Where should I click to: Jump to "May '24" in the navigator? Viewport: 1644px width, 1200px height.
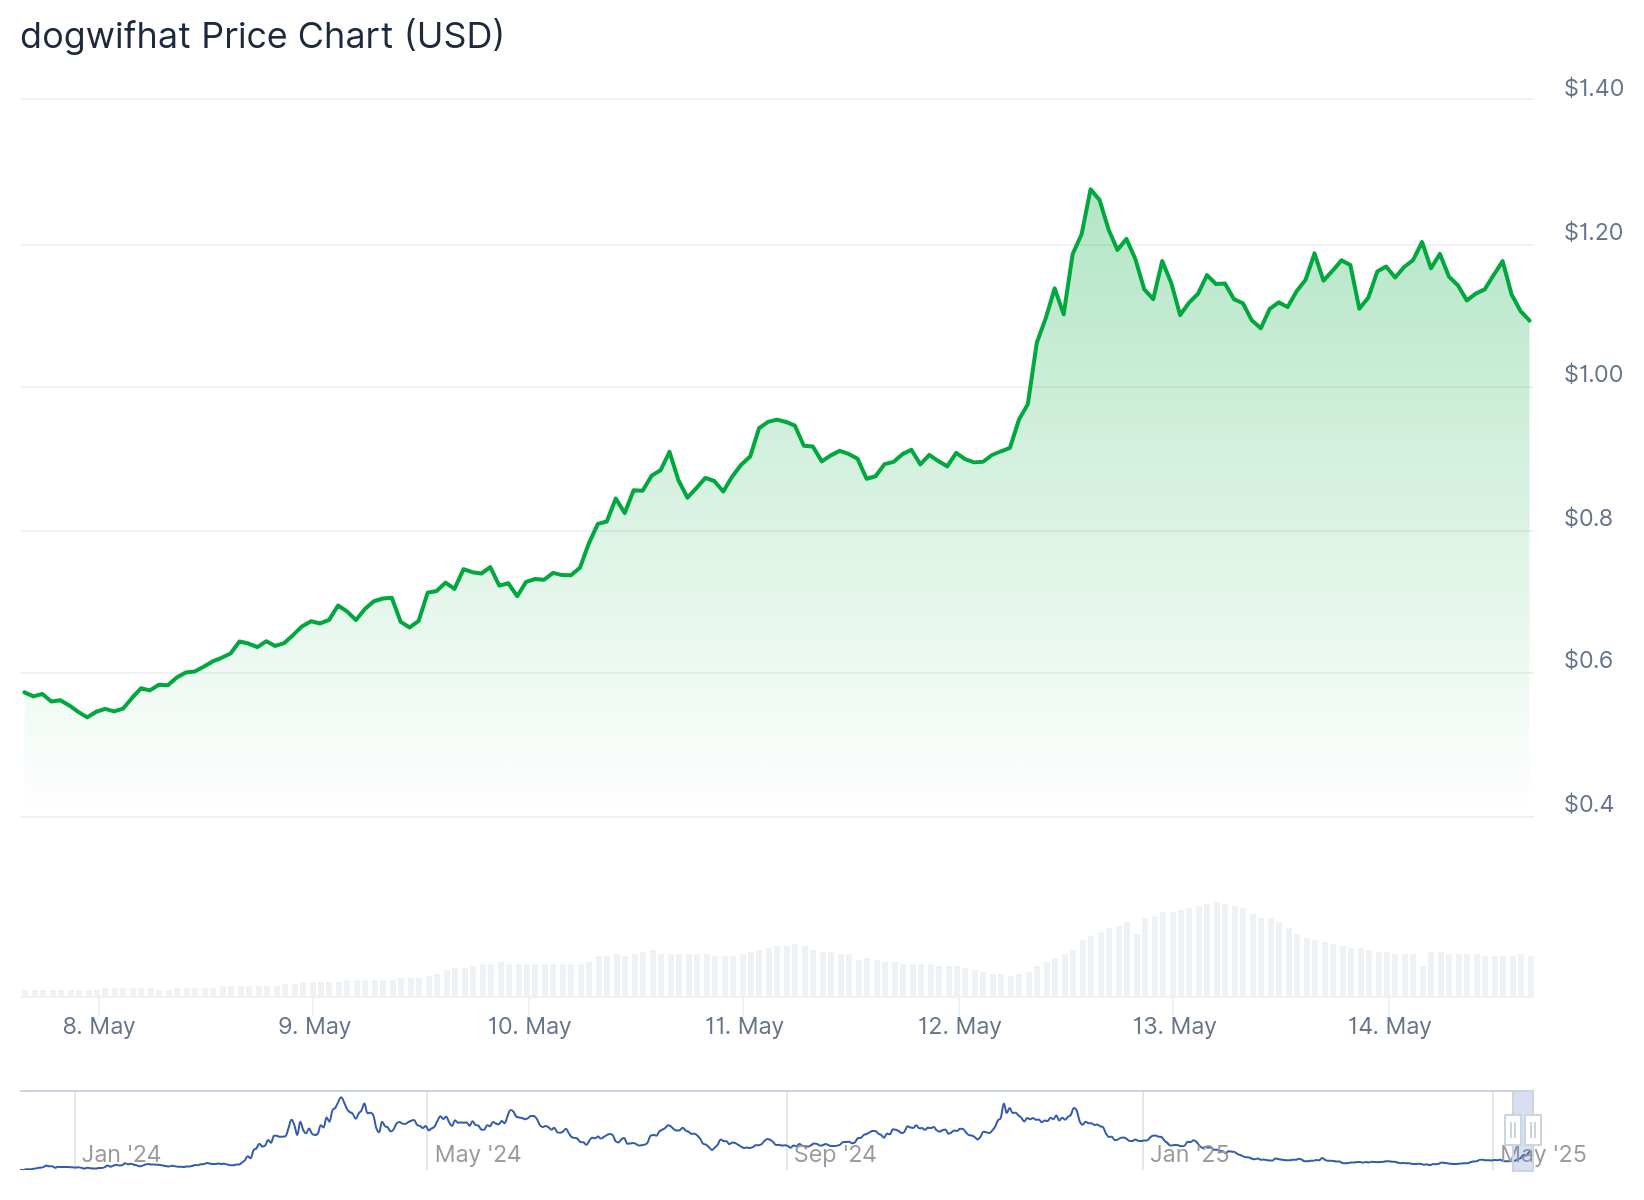(x=478, y=1154)
